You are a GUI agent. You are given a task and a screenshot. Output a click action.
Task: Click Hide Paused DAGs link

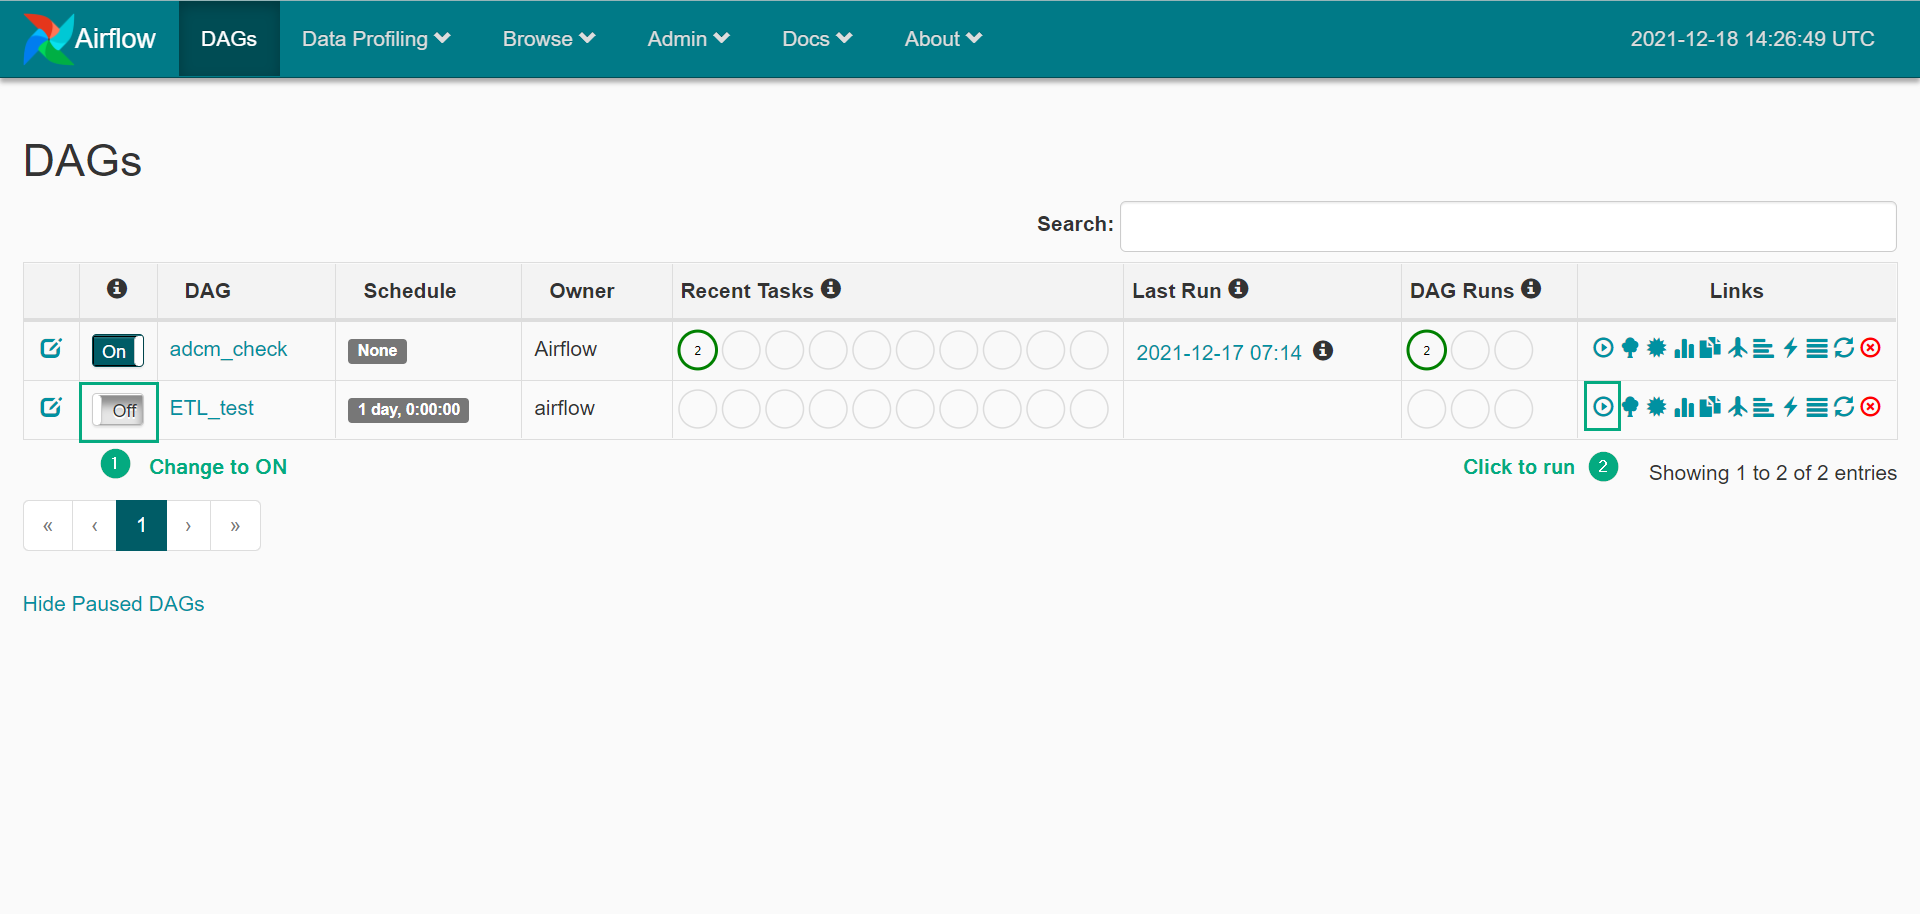click(114, 604)
